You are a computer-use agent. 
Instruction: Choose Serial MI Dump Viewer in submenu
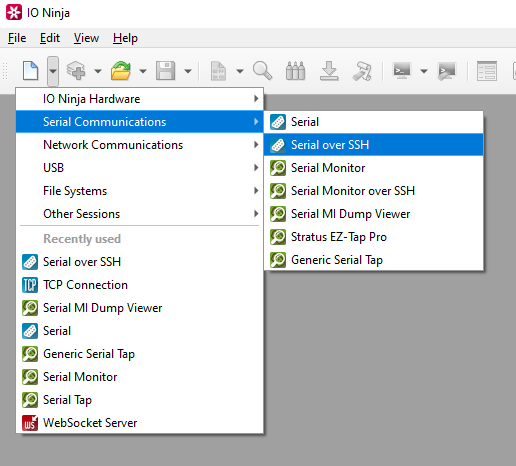point(374,214)
